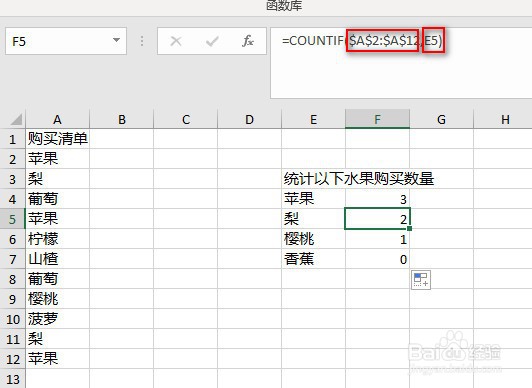Click cell E7 '香蕉'
This screenshot has width=532, height=388.
(x=314, y=259)
